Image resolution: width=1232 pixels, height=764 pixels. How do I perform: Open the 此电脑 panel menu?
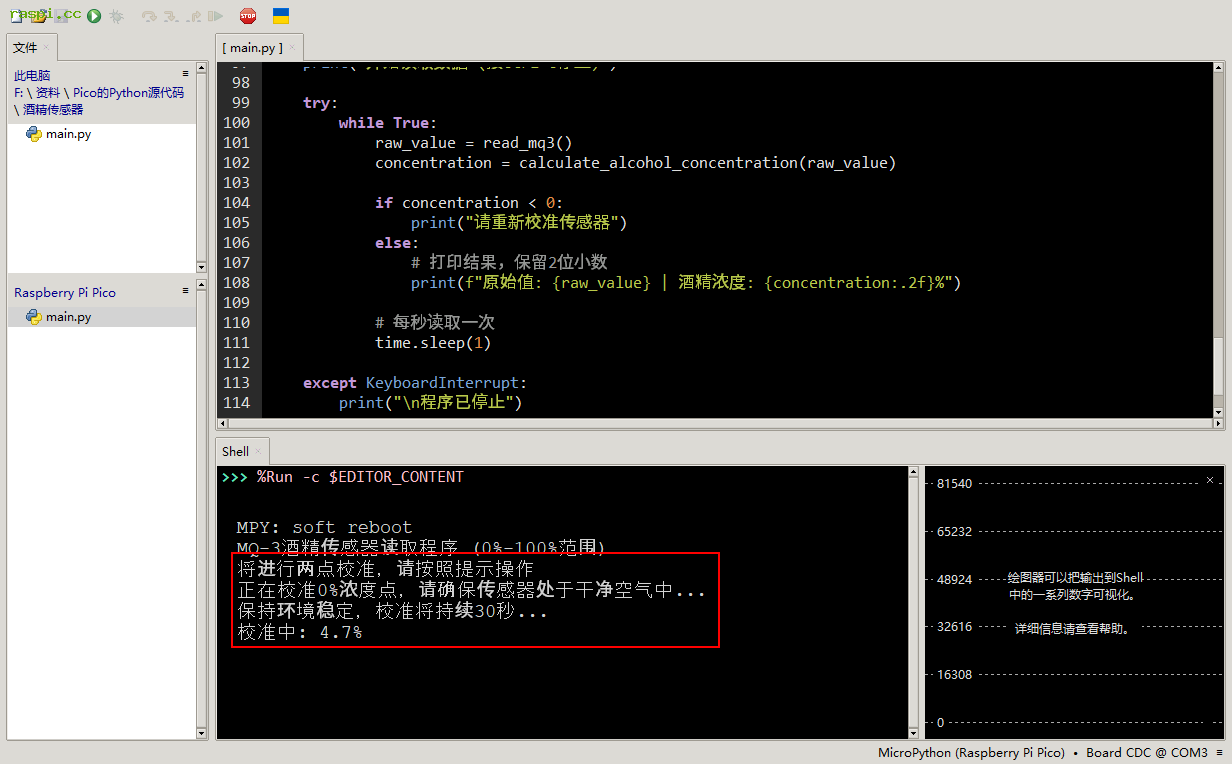click(185, 74)
